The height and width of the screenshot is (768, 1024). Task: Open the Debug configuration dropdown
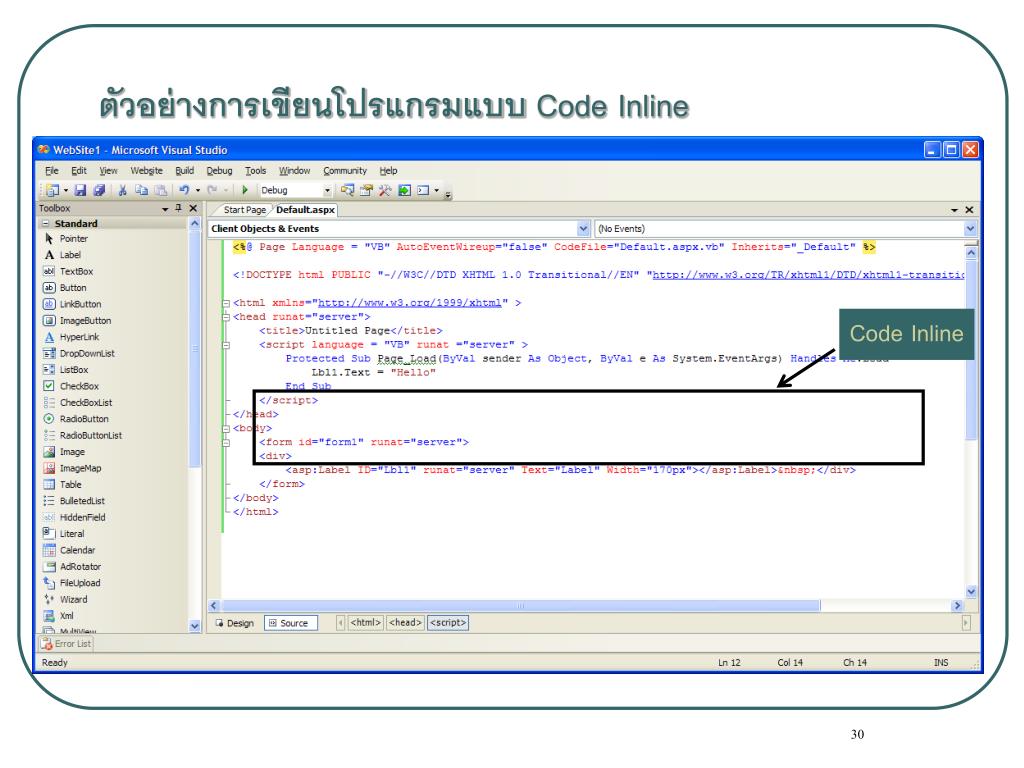coord(328,190)
